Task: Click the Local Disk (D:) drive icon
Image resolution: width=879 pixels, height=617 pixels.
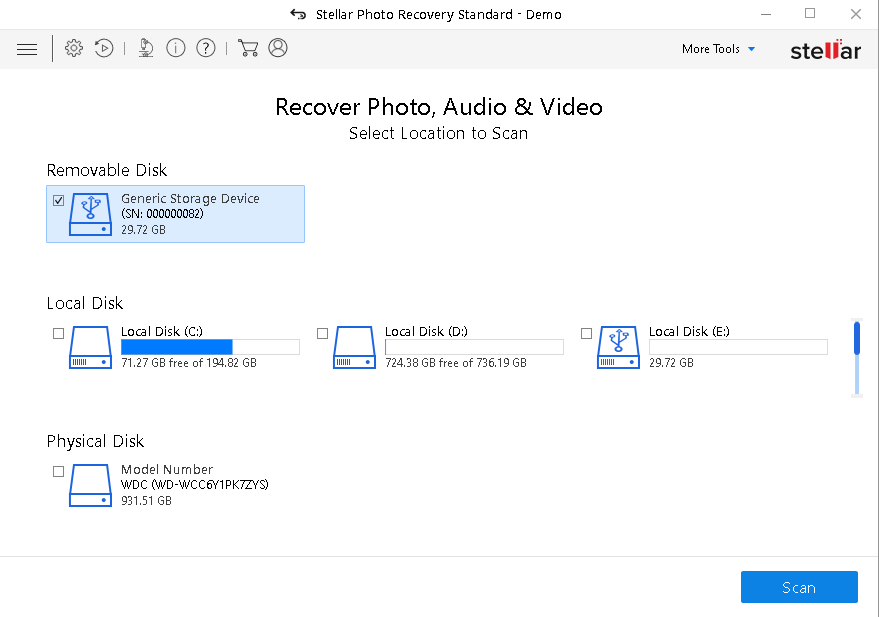Action: (x=354, y=347)
